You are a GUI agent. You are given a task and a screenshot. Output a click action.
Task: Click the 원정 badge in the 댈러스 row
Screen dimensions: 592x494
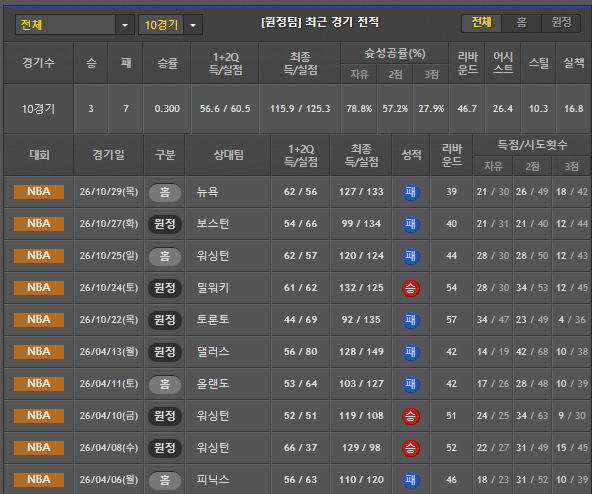pyautogui.click(x=165, y=352)
